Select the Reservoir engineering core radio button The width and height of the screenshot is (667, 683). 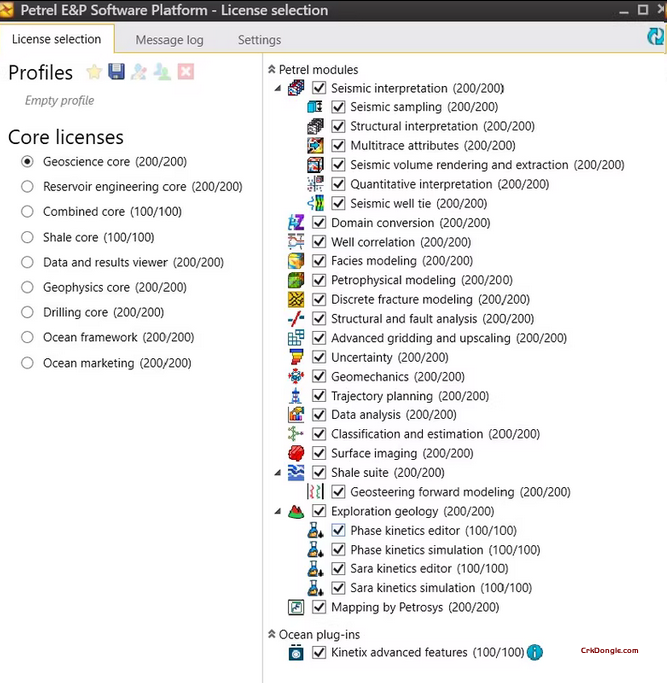pyautogui.click(x=27, y=187)
